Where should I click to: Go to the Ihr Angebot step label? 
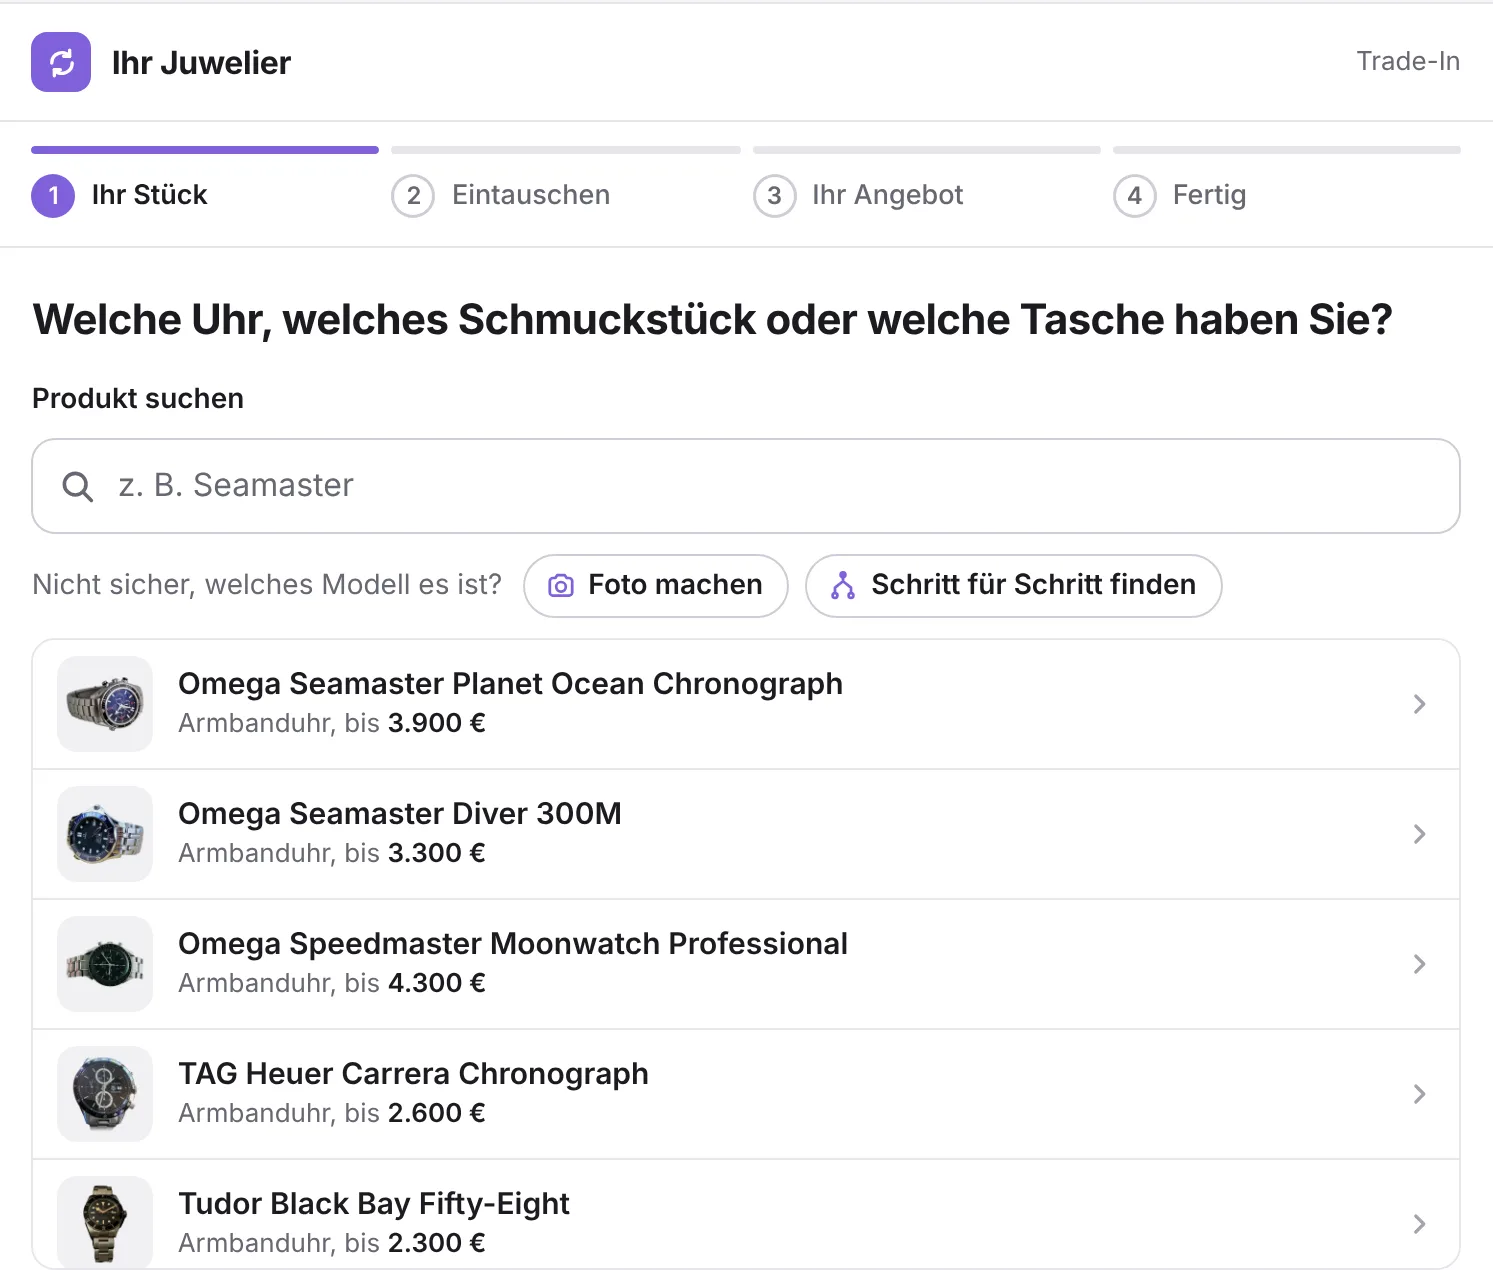tap(888, 195)
